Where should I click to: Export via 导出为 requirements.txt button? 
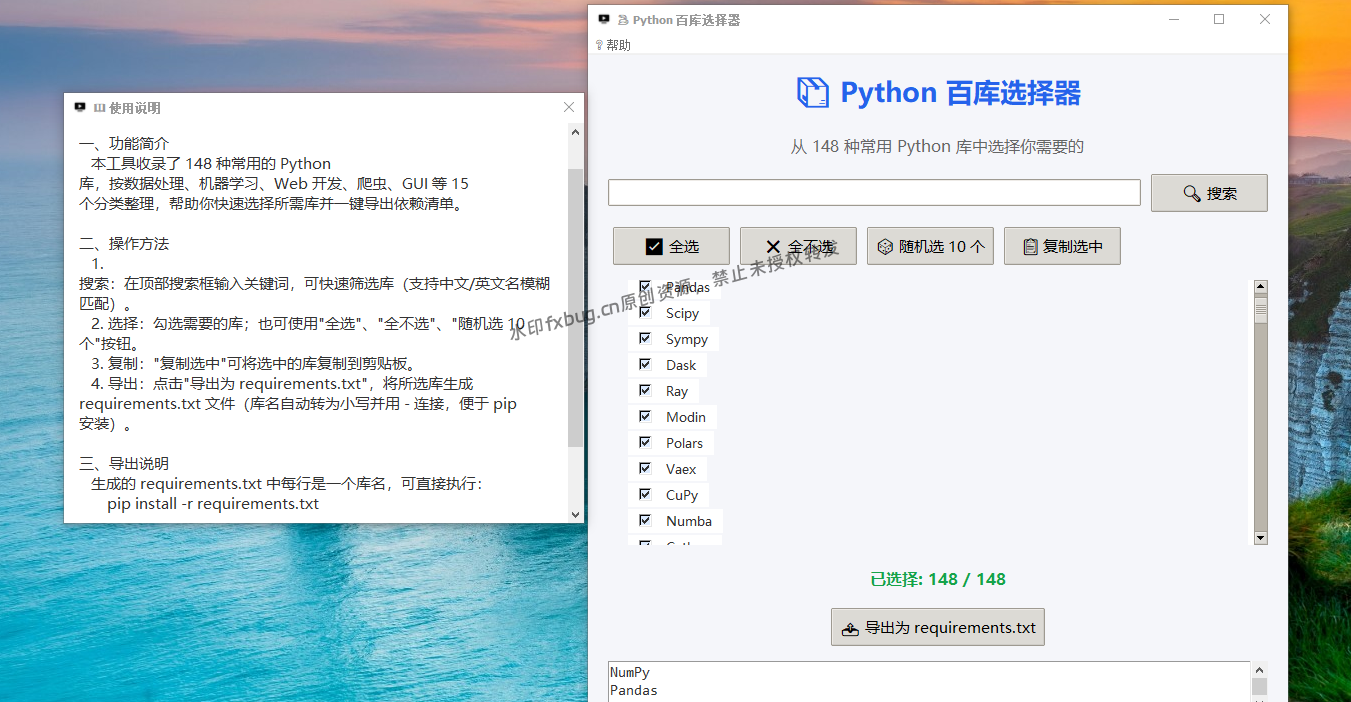pos(938,627)
